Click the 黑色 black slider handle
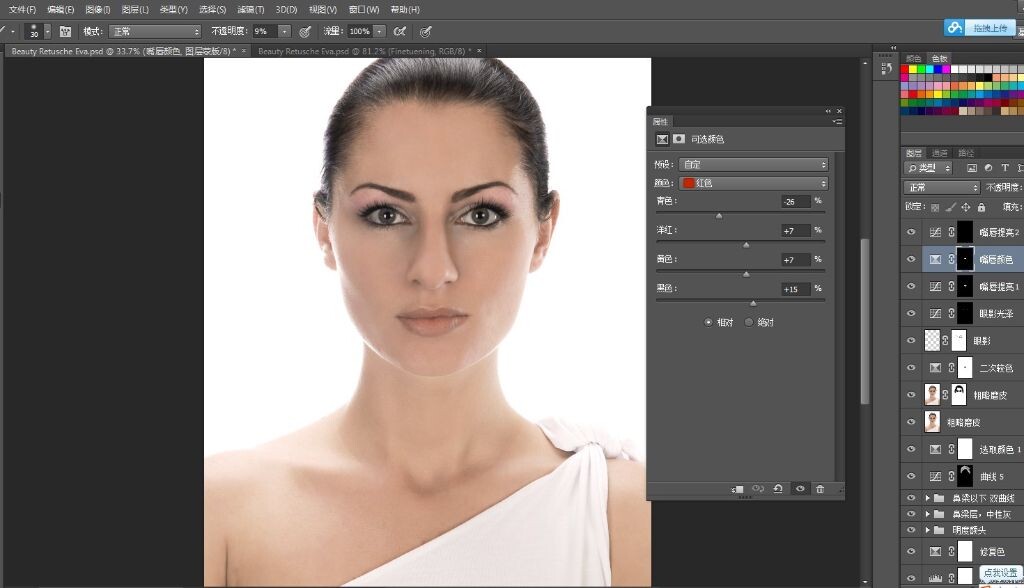Viewport: 1024px width, 588px height. [753, 303]
